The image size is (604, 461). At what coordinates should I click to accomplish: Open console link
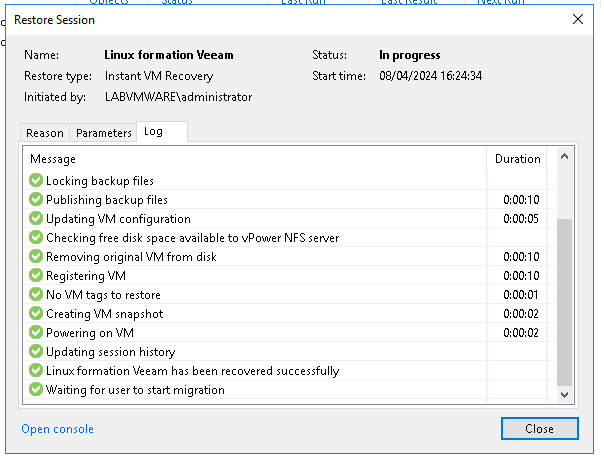tap(57, 429)
